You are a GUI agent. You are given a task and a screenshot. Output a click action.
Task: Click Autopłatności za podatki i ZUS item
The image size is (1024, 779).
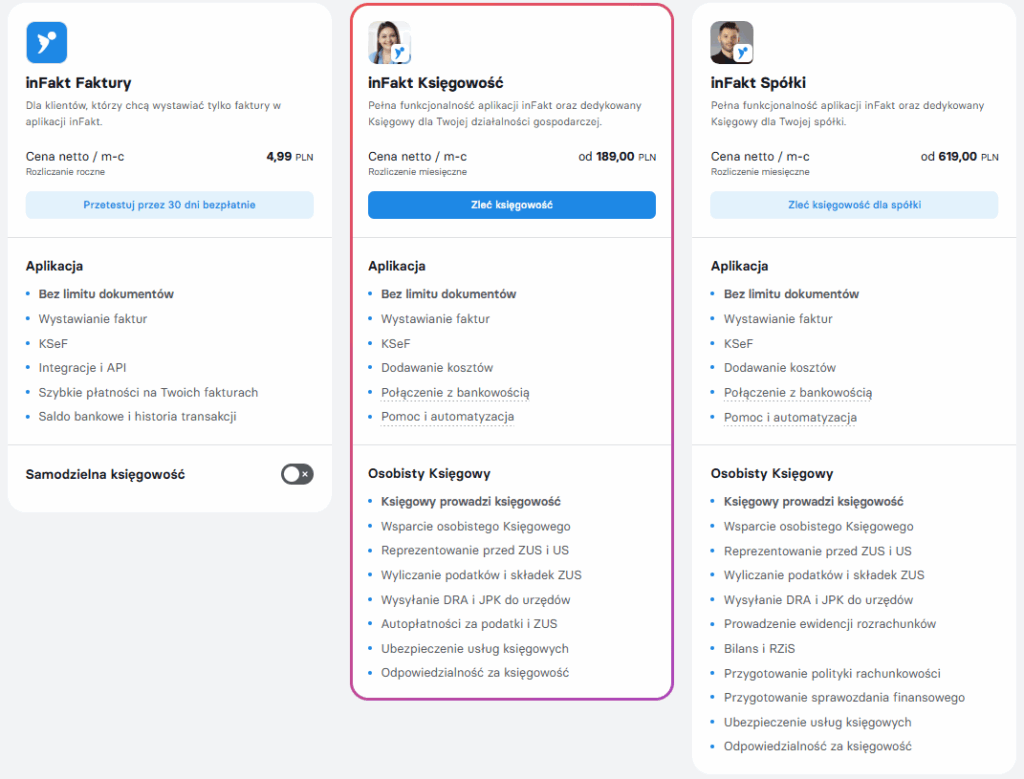pos(469,624)
